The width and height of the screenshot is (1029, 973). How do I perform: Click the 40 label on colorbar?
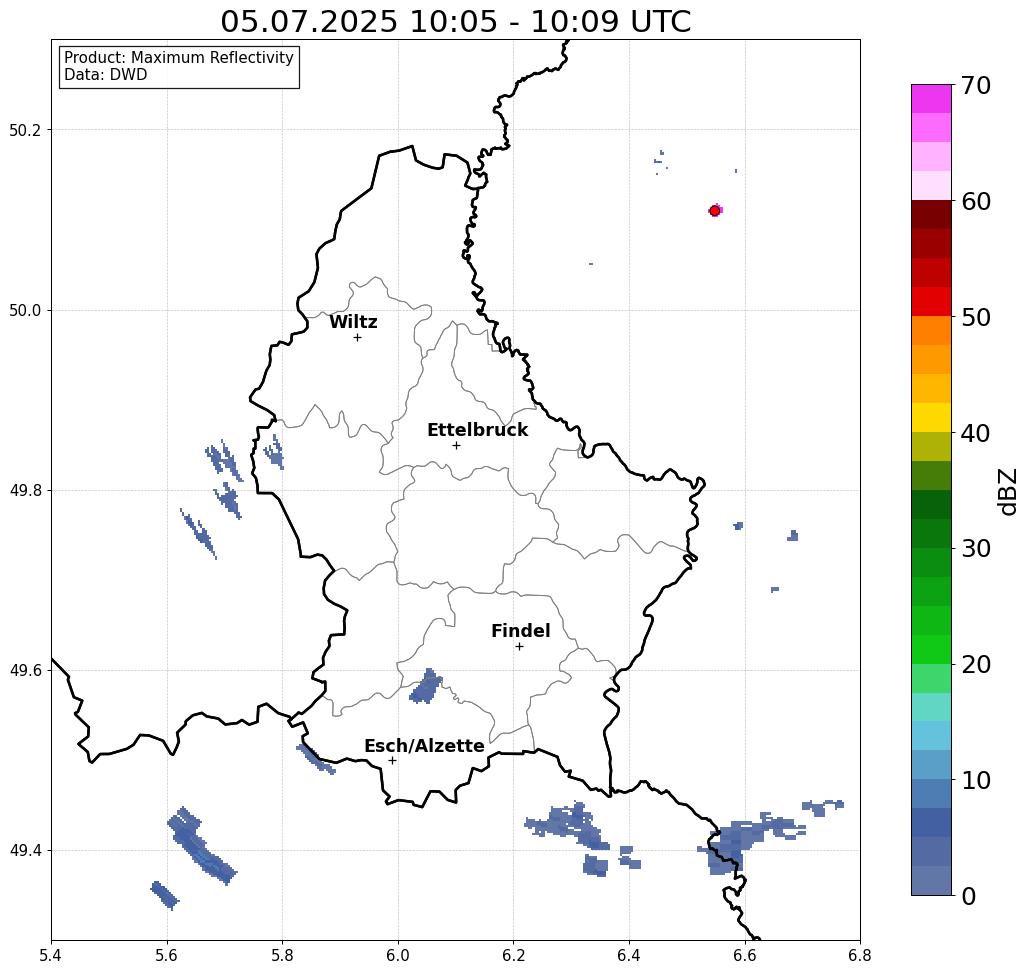(976, 433)
